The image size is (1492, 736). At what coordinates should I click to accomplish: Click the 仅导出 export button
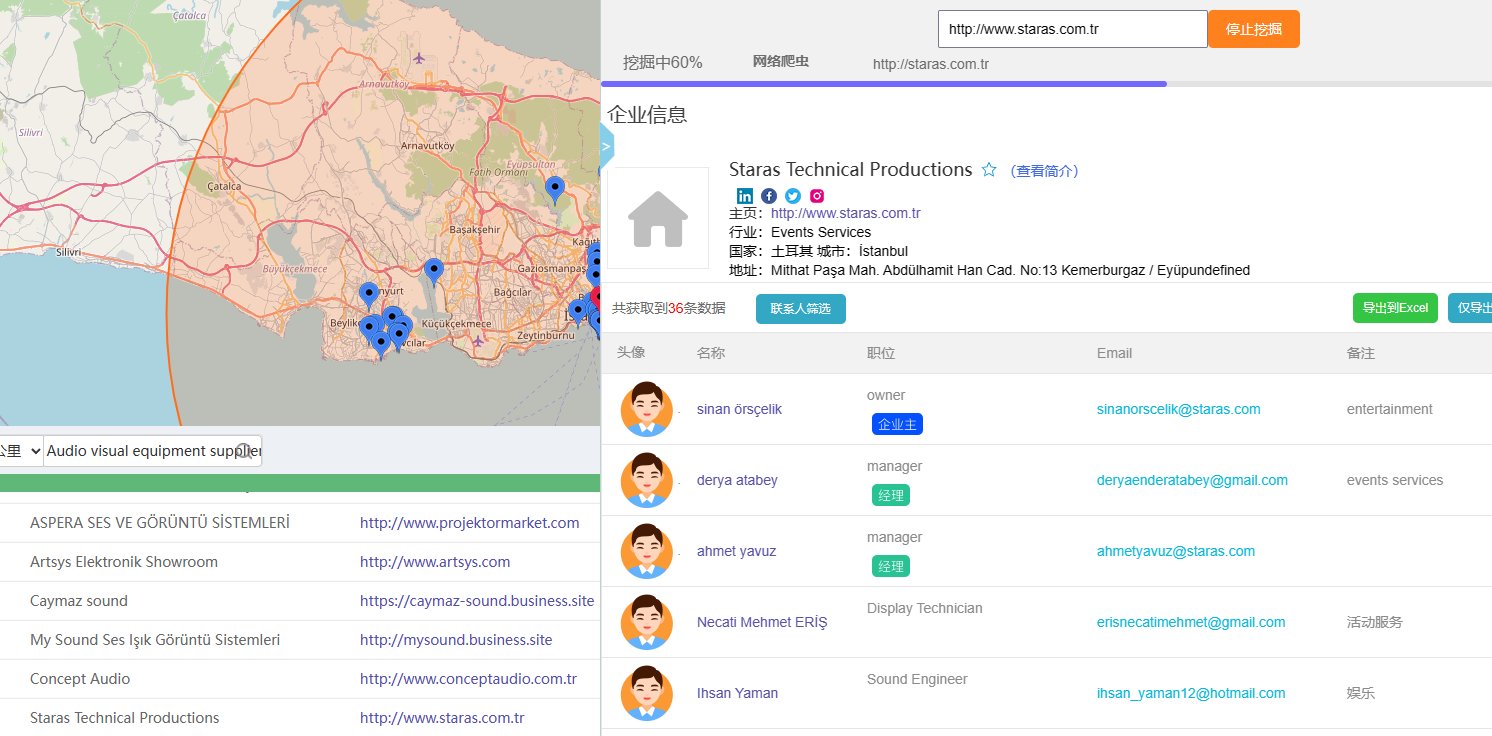coord(1470,308)
